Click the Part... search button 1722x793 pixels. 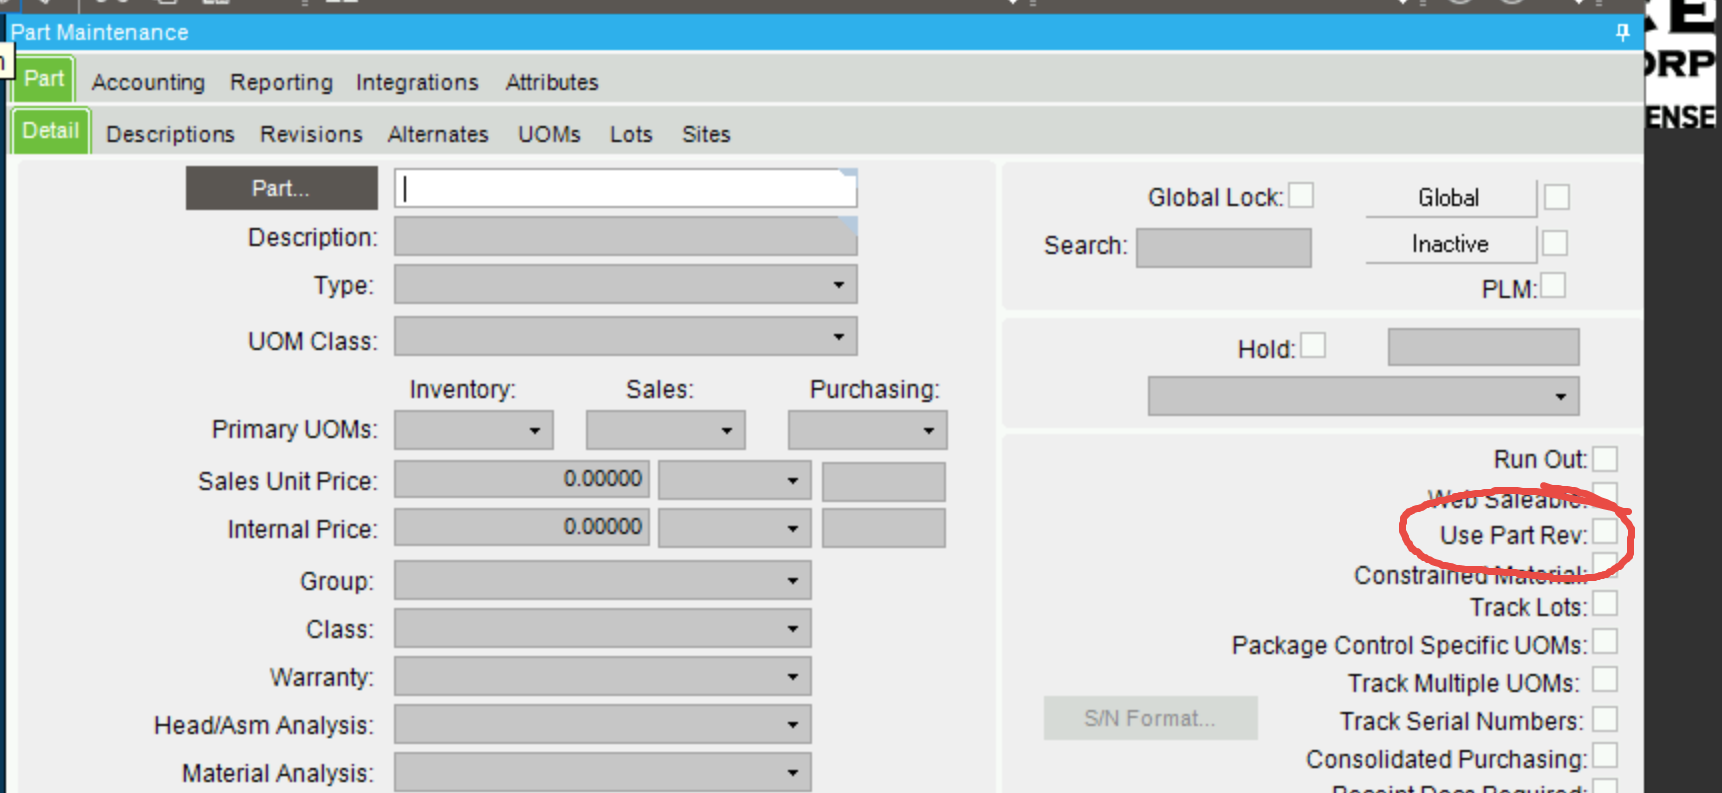[281, 188]
